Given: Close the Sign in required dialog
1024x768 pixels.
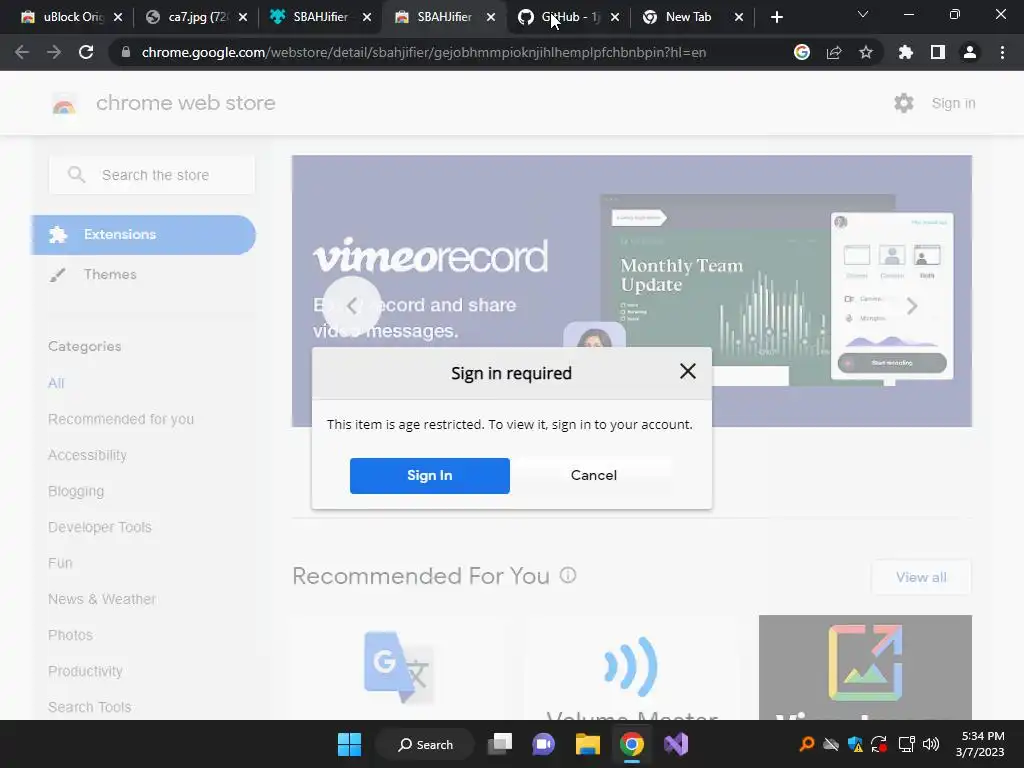Looking at the screenshot, I should tap(687, 372).
